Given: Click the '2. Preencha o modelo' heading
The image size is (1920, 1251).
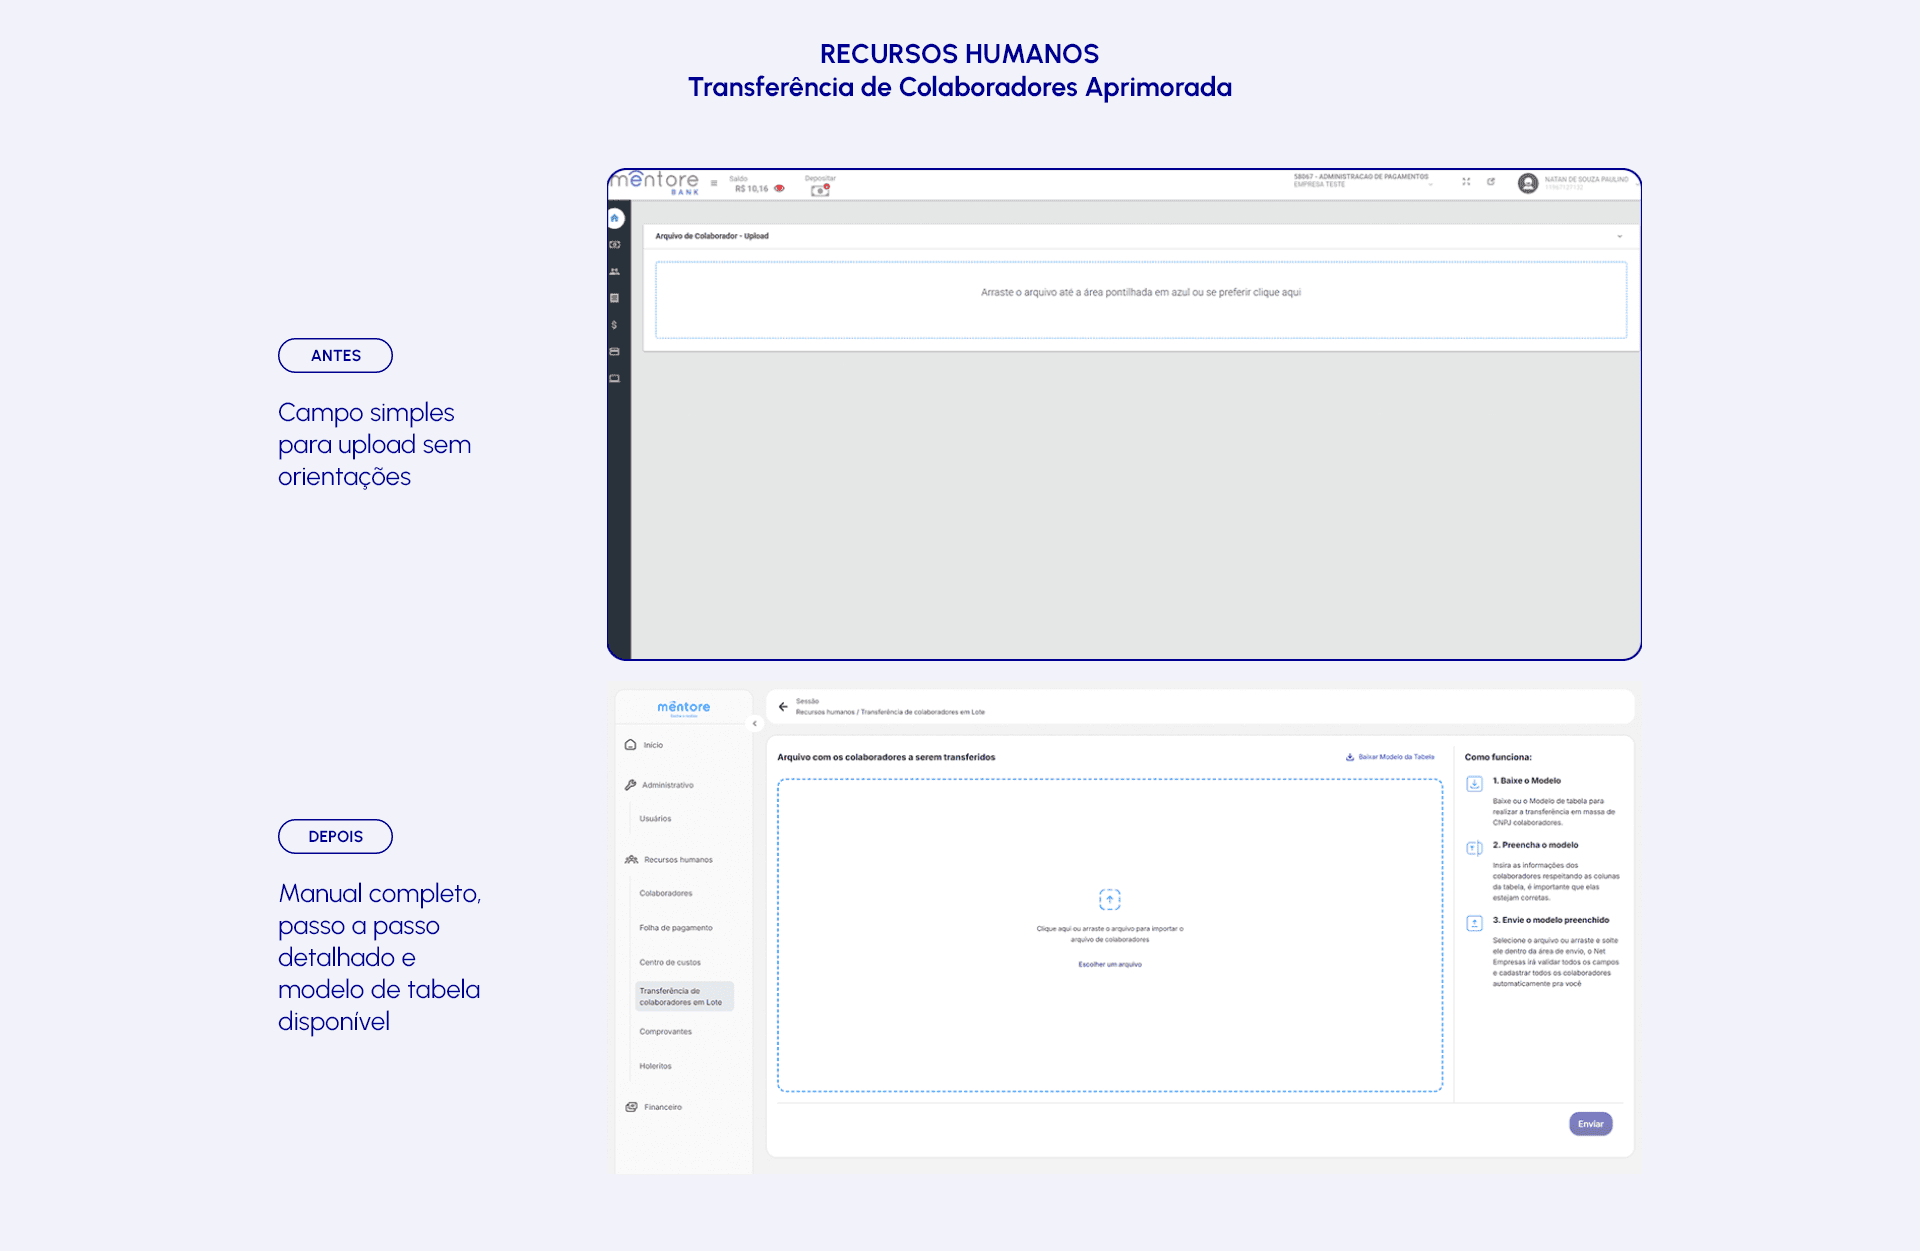Looking at the screenshot, I should point(1535,845).
